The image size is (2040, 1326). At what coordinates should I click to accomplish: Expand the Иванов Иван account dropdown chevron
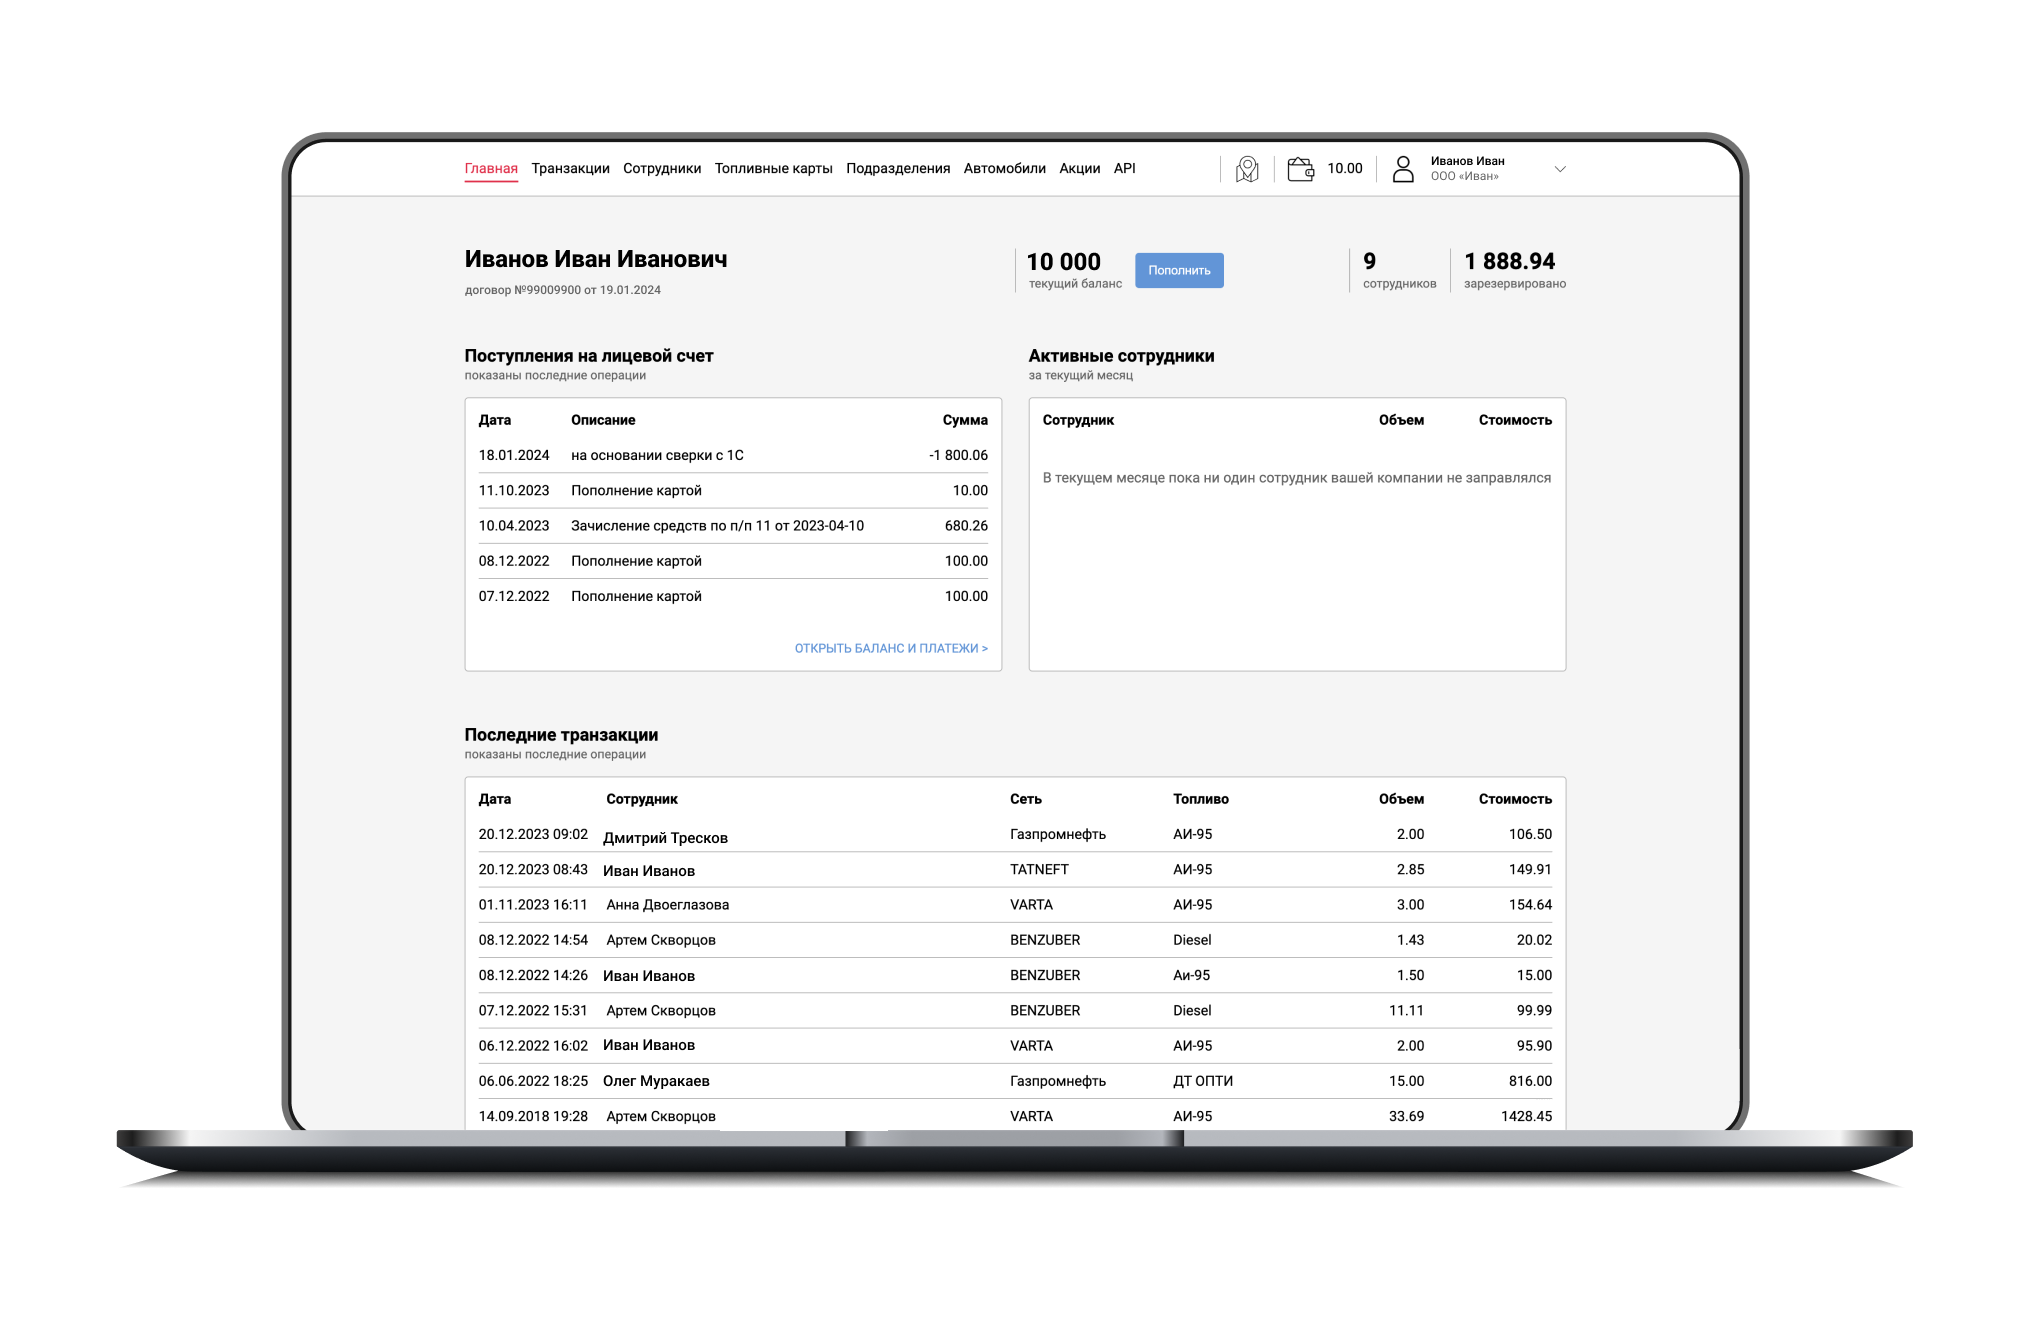1559,169
